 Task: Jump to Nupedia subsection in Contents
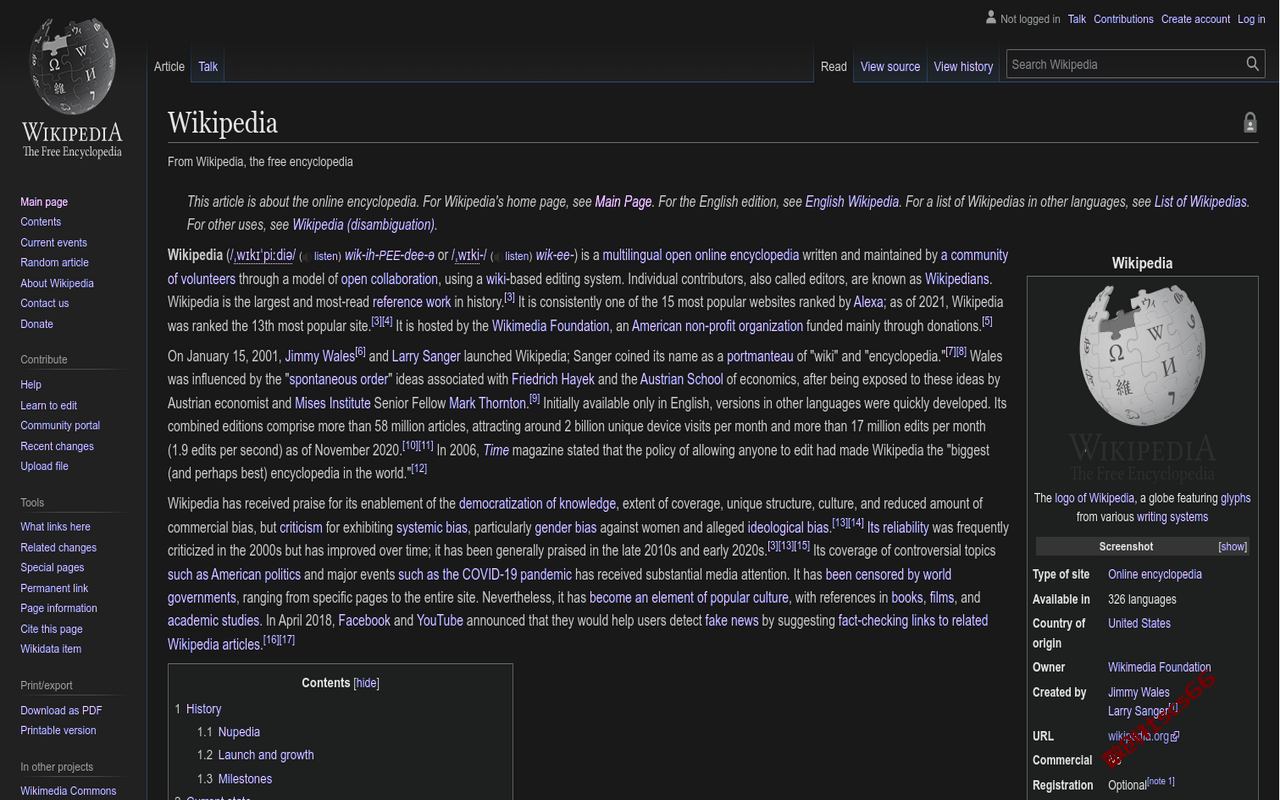(x=239, y=732)
